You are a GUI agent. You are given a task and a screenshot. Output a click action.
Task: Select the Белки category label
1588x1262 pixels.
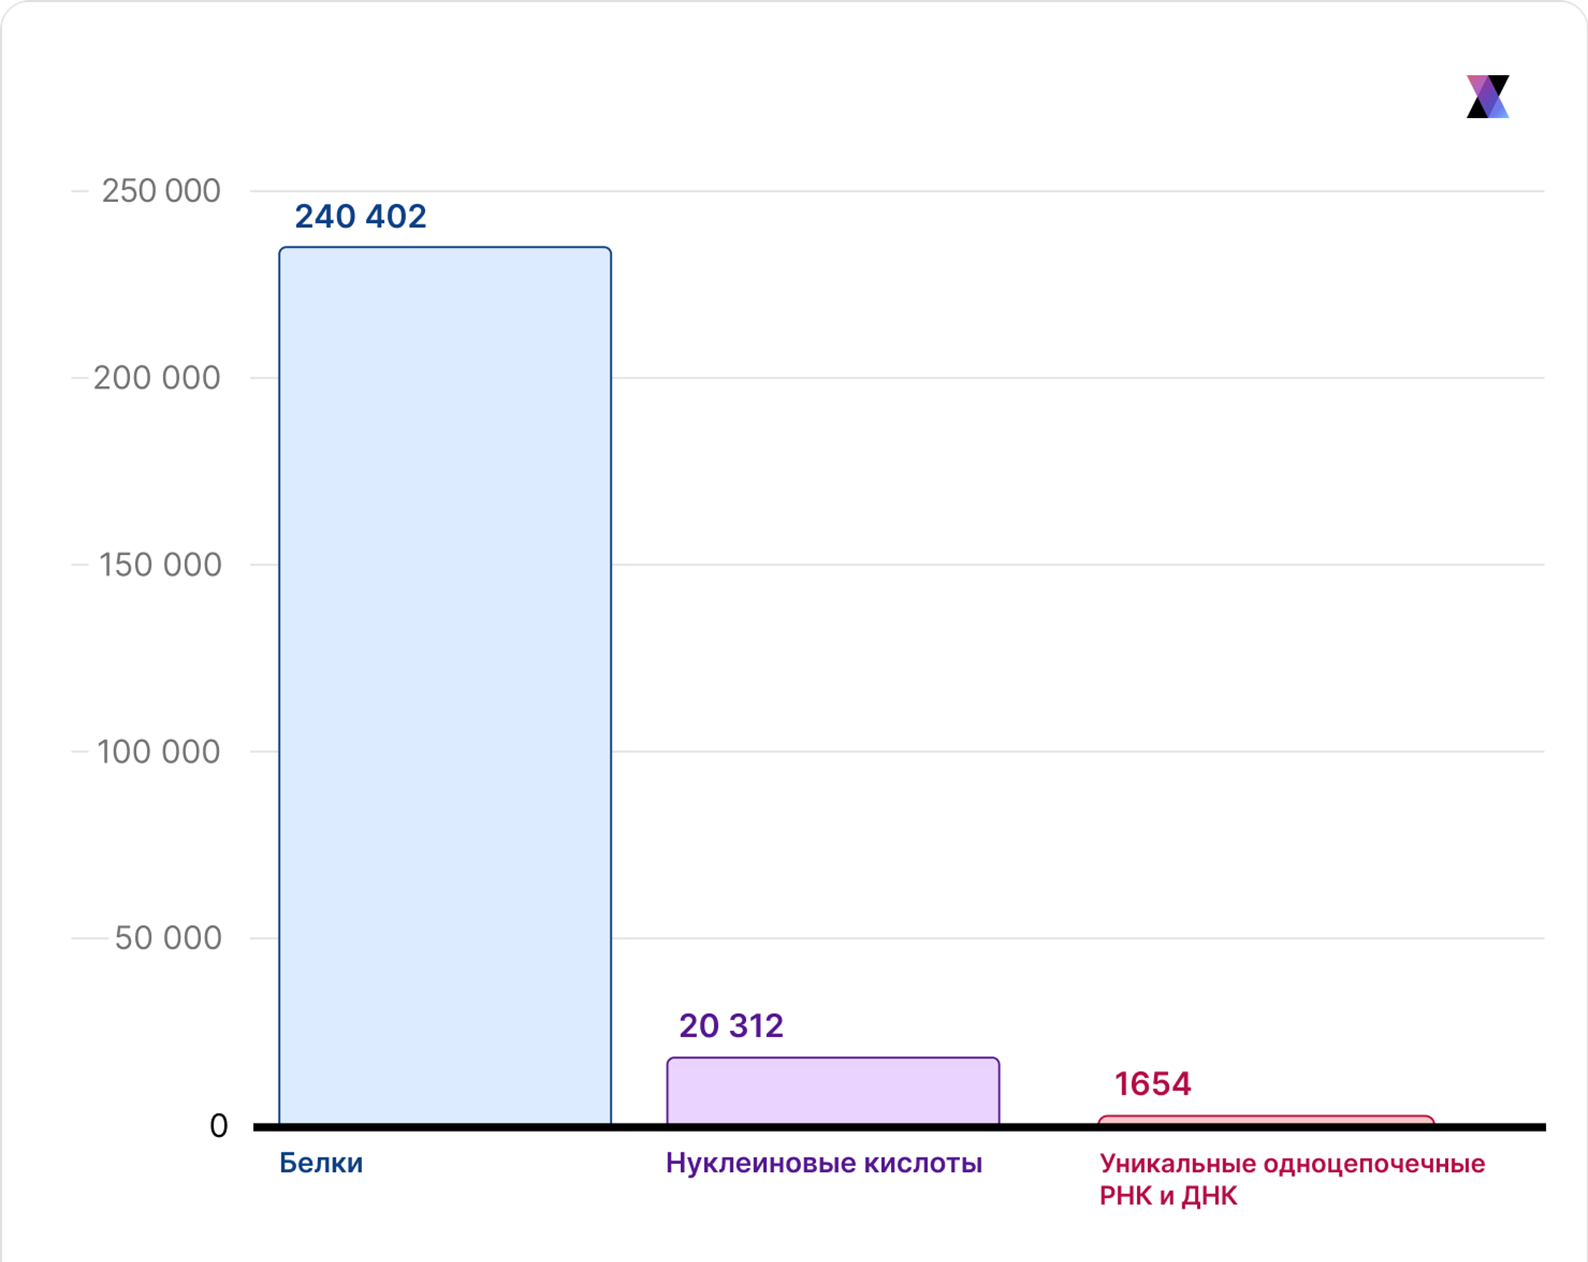[321, 1163]
